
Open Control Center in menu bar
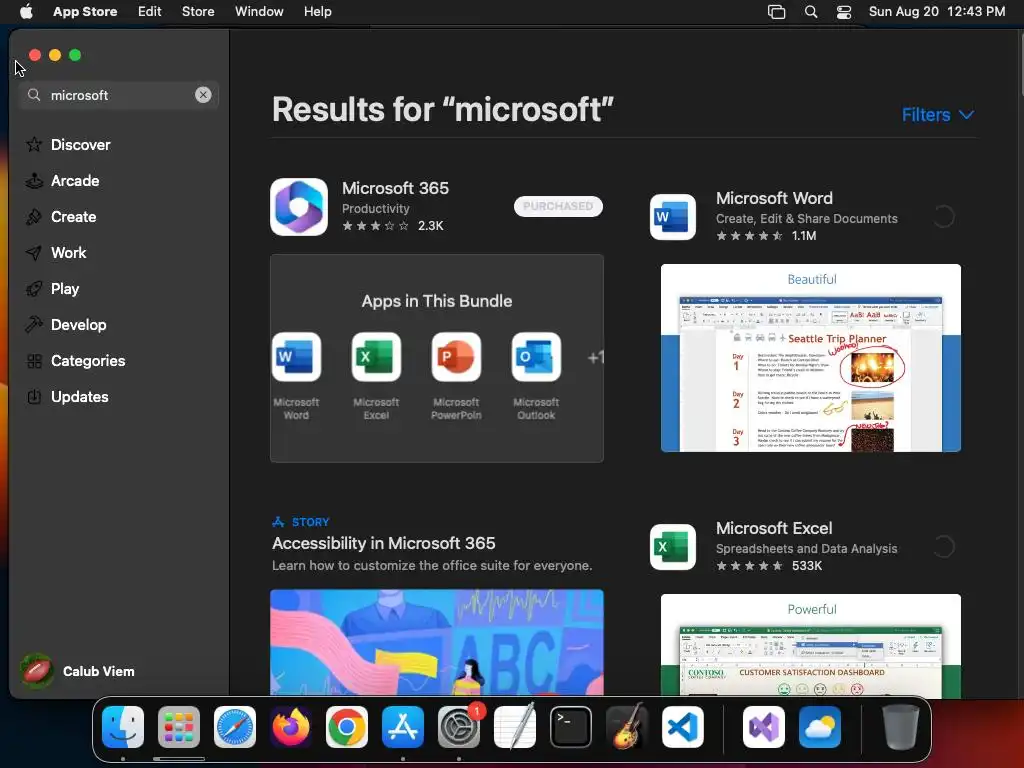(x=844, y=12)
